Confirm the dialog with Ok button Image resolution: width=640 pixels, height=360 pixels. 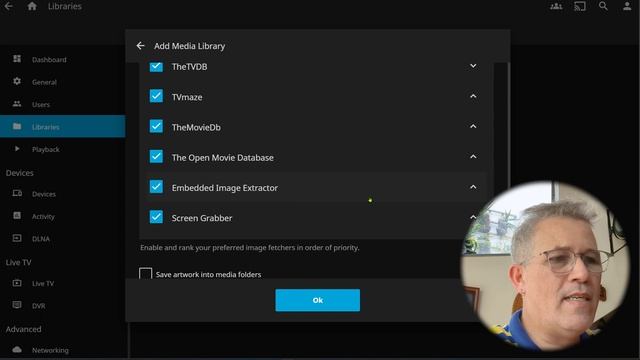318,300
